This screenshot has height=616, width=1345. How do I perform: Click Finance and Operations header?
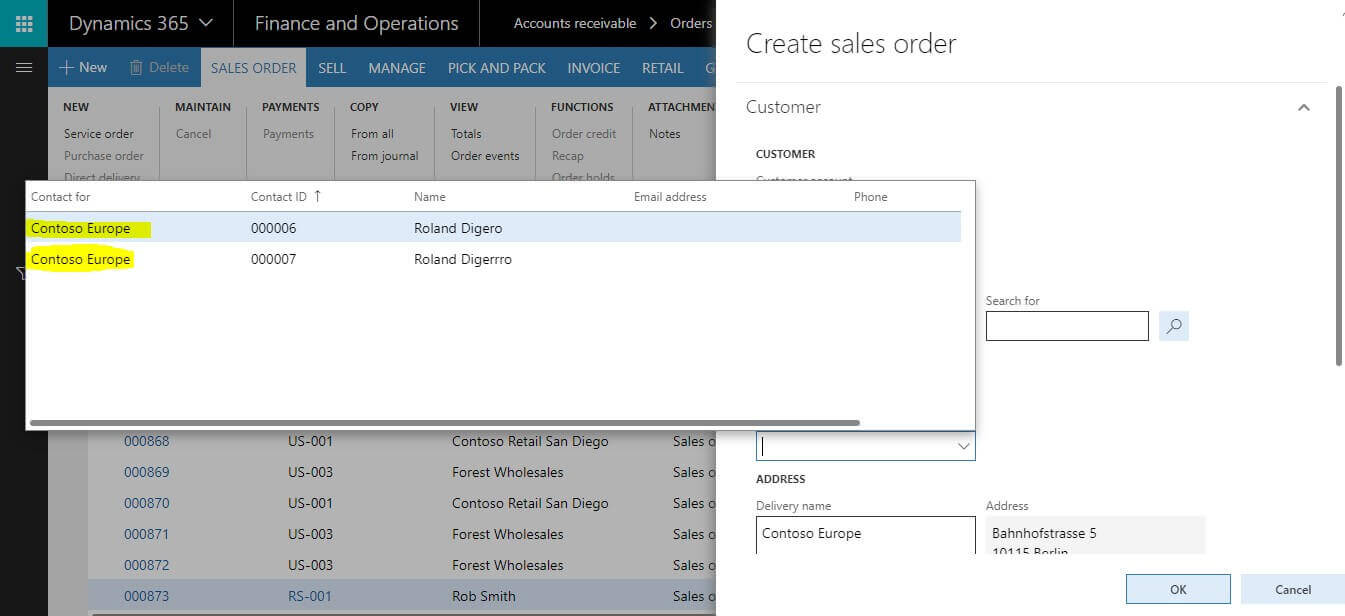pos(356,23)
